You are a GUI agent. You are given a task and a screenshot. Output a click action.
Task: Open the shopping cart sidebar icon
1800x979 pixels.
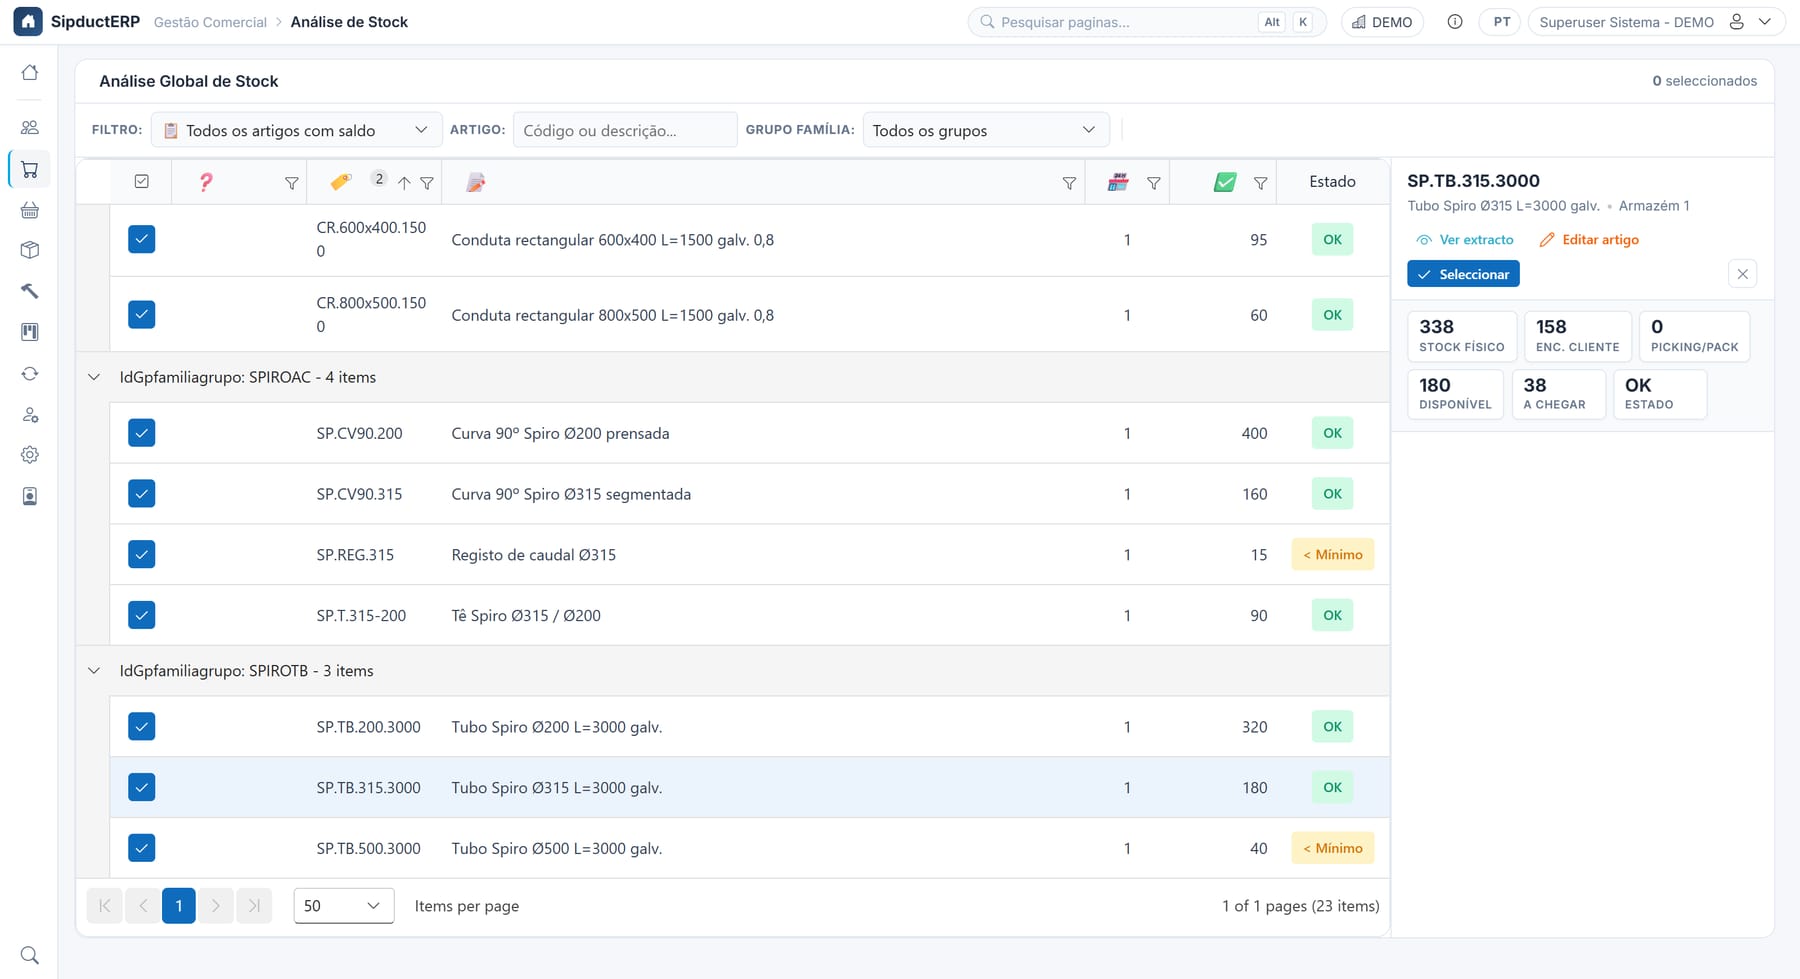(30, 169)
